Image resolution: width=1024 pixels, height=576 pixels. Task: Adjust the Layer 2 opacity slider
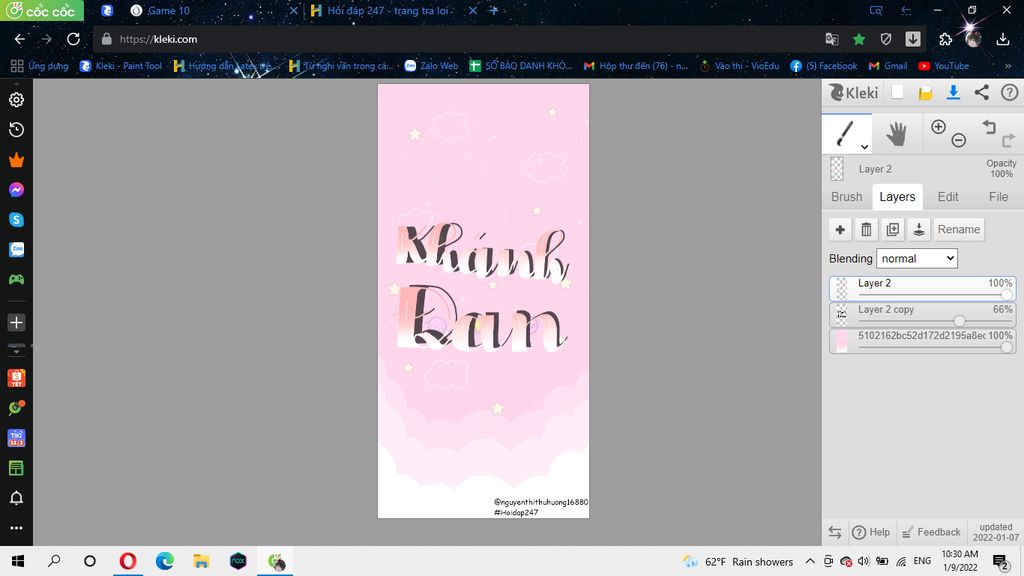[1006, 295]
